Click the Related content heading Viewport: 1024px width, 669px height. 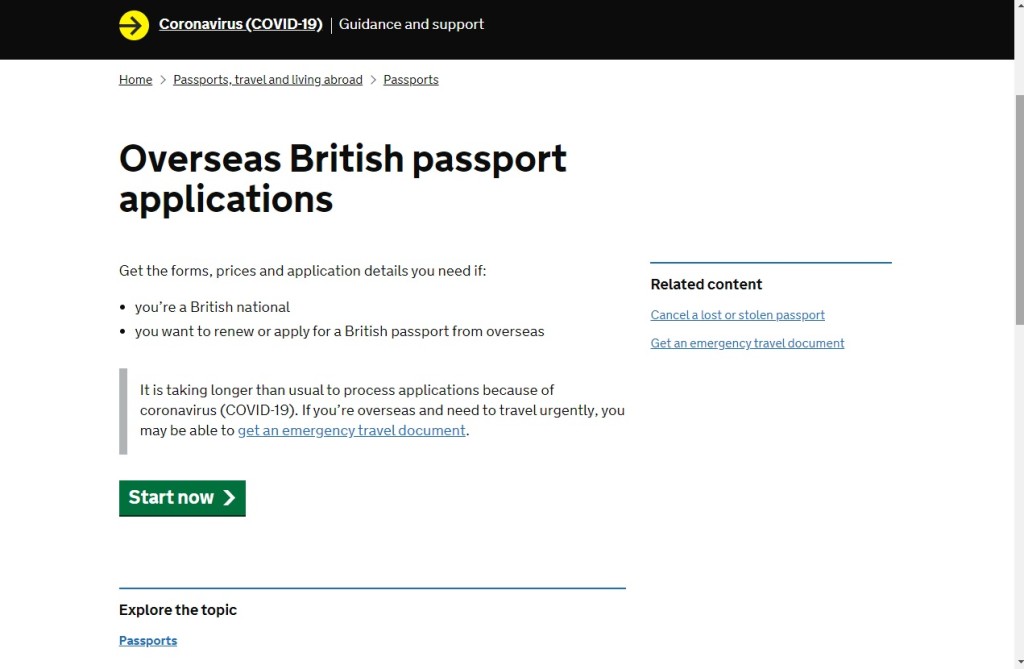706,285
